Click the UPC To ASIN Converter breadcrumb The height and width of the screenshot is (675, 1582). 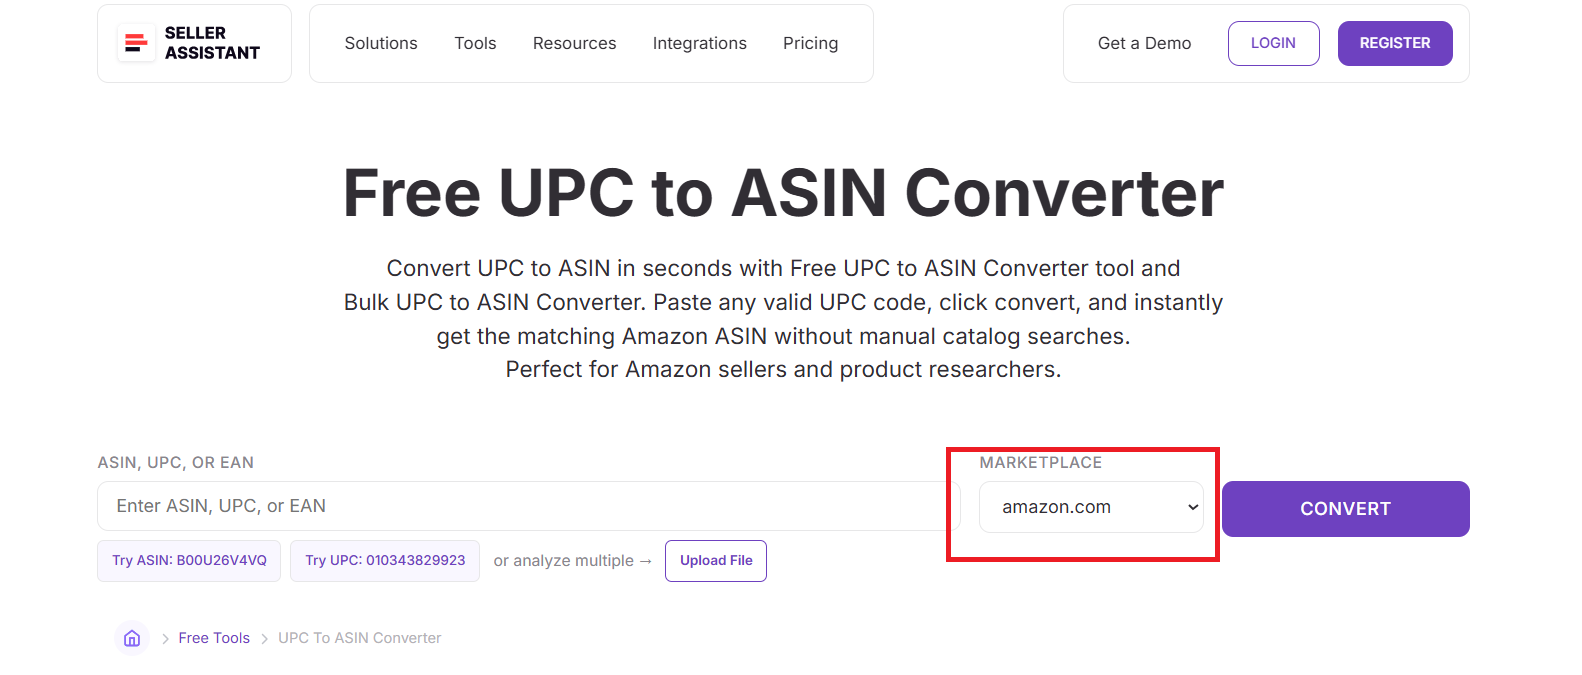click(x=359, y=637)
